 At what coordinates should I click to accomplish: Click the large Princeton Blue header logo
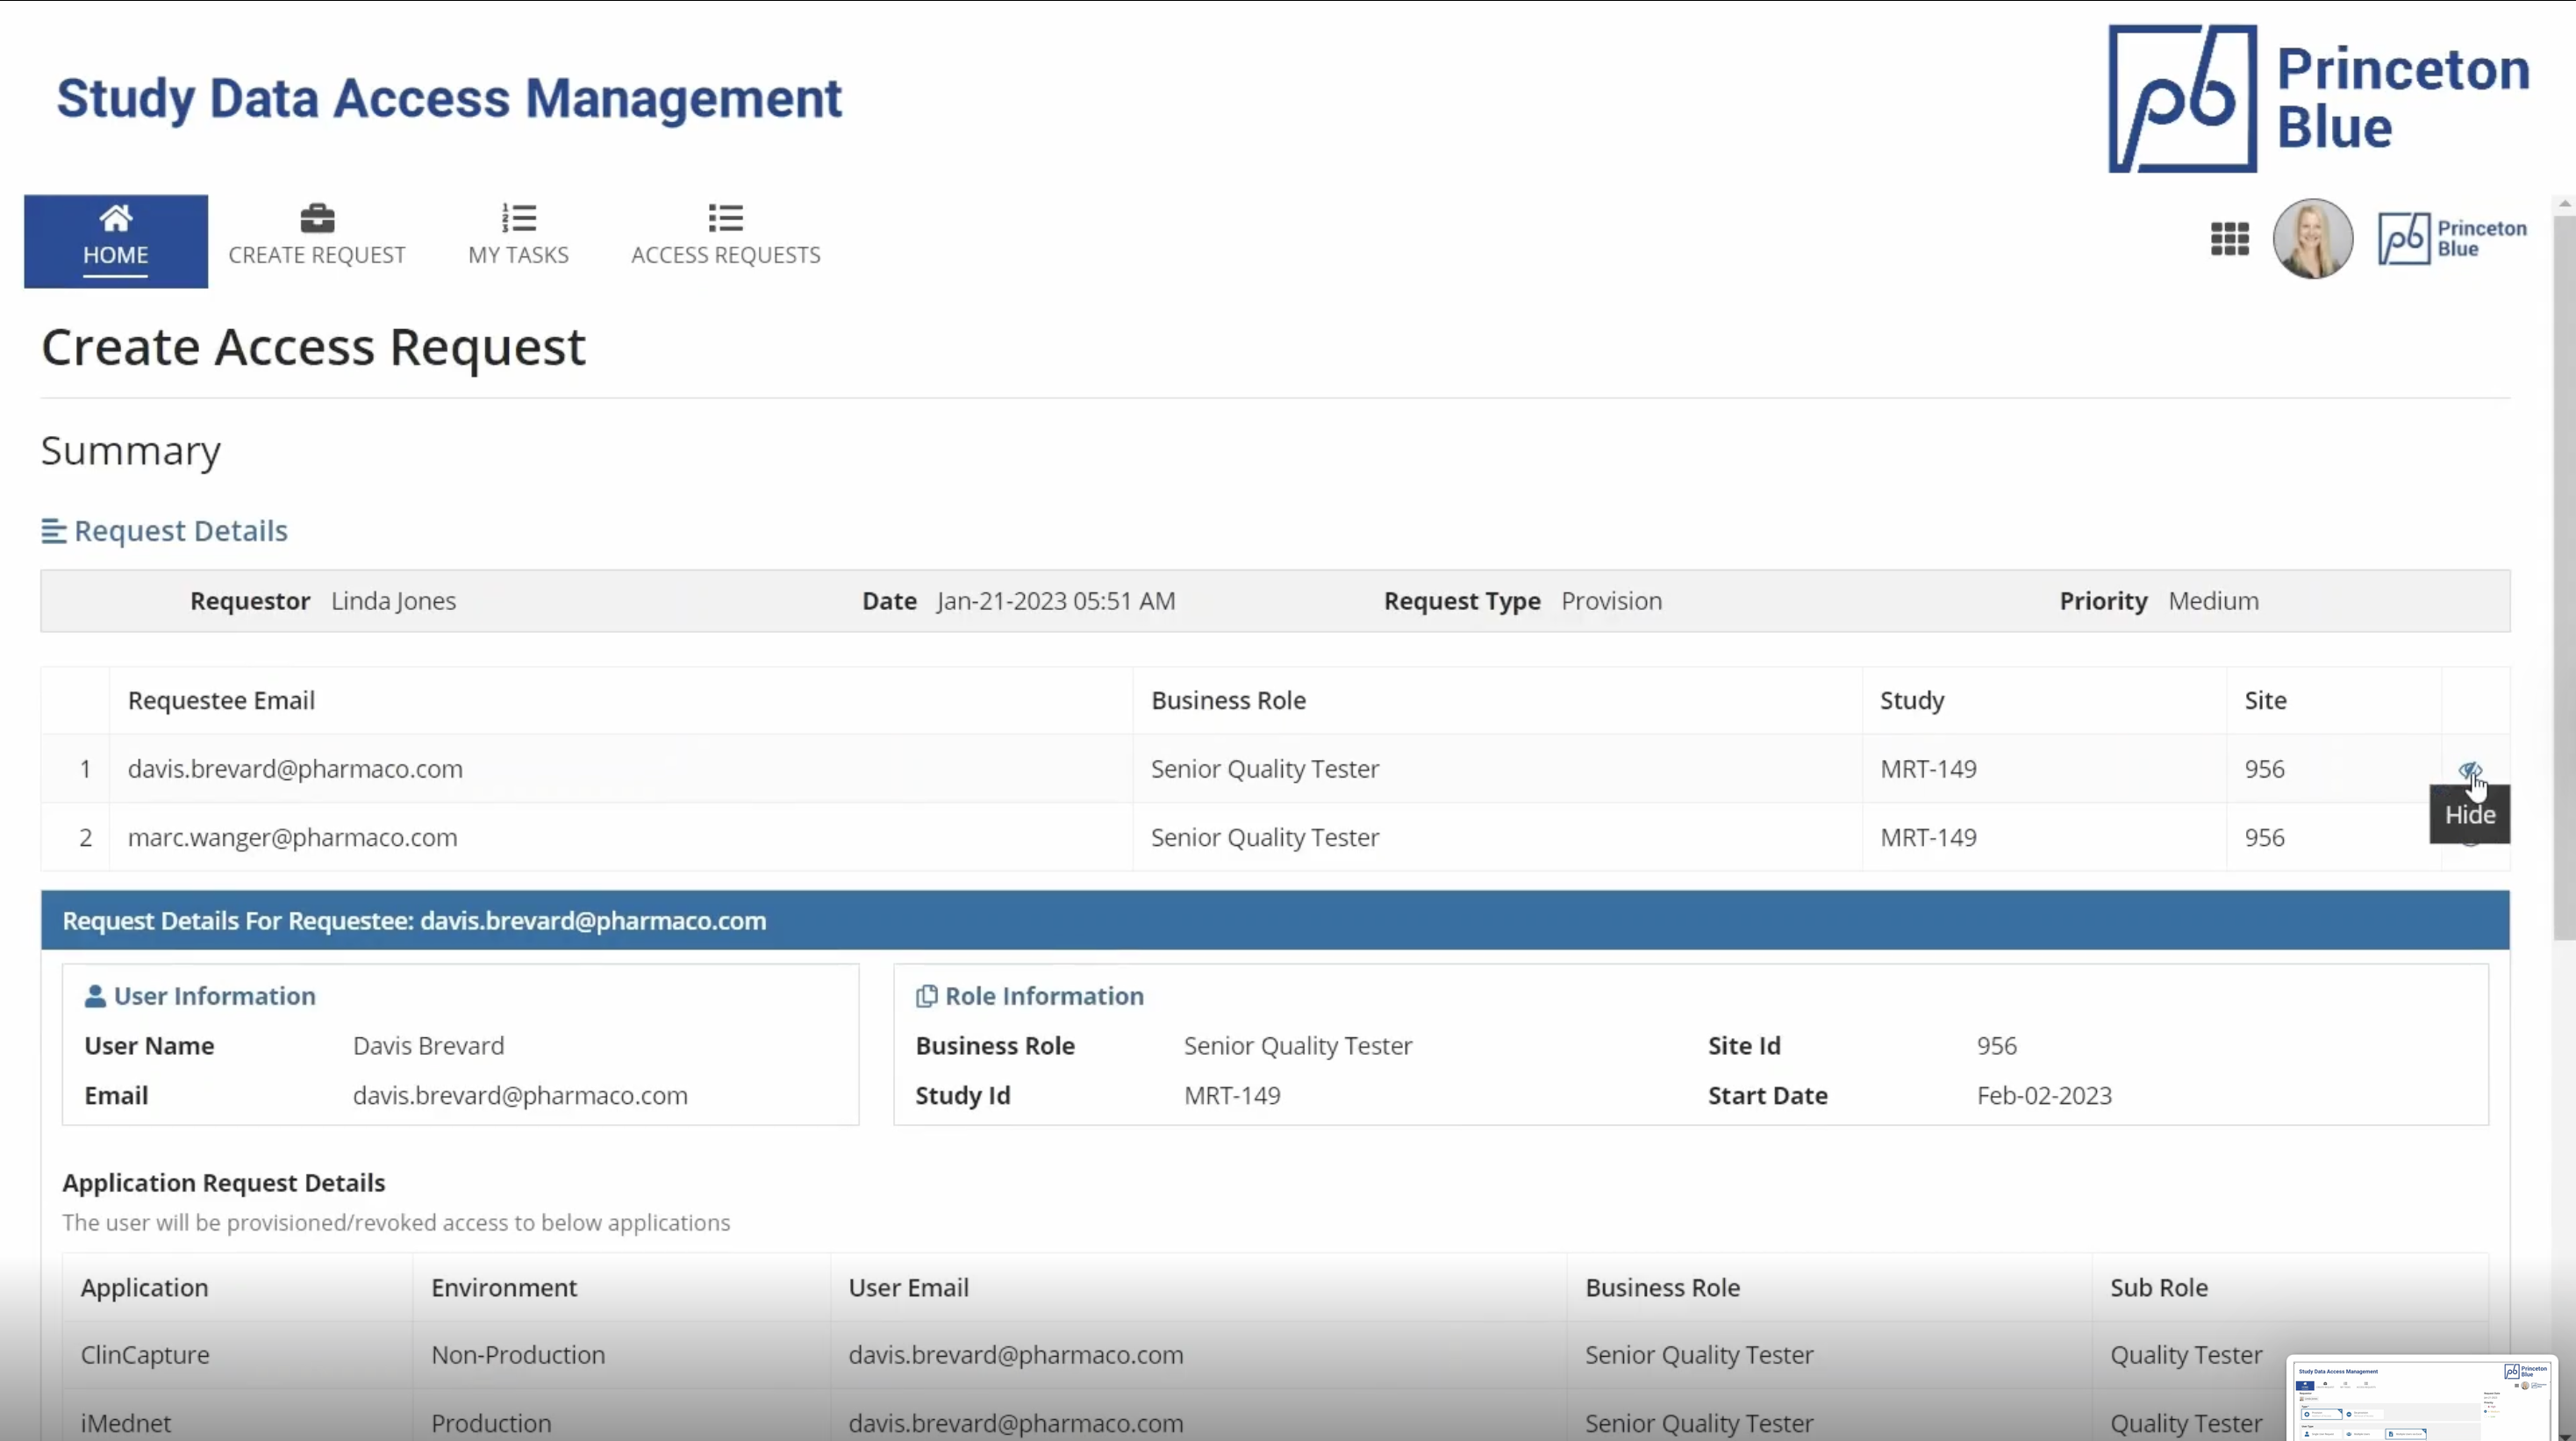click(2318, 99)
